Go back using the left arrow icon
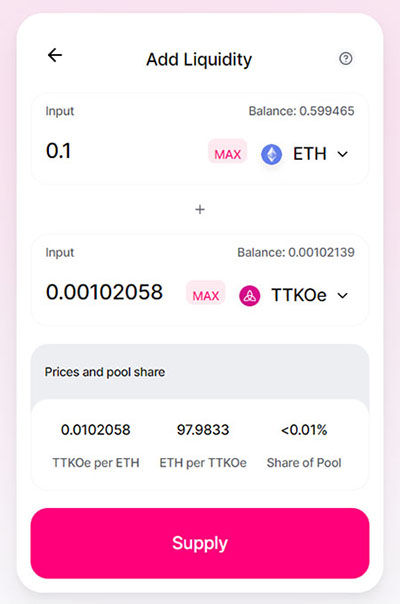 [x=55, y=55]
